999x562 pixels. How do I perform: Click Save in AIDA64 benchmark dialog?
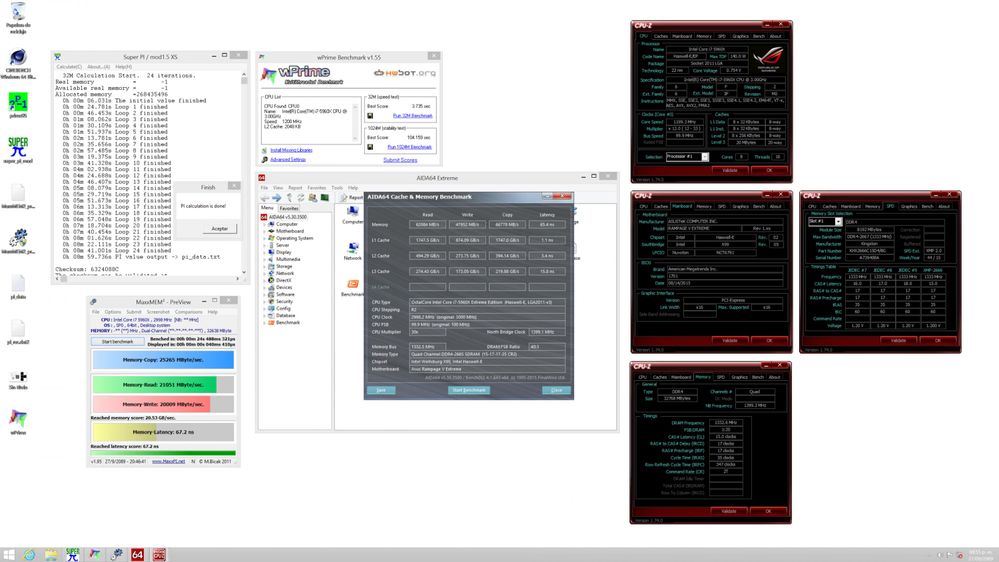(381, 390)
